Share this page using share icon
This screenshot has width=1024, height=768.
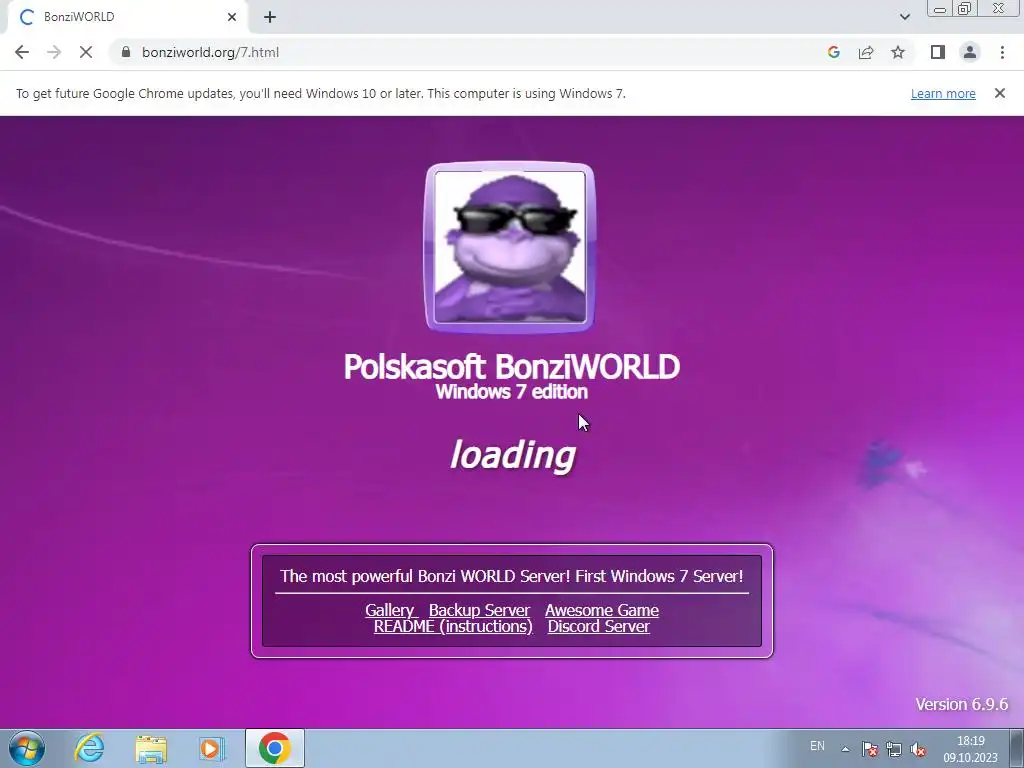coord(866,52)
